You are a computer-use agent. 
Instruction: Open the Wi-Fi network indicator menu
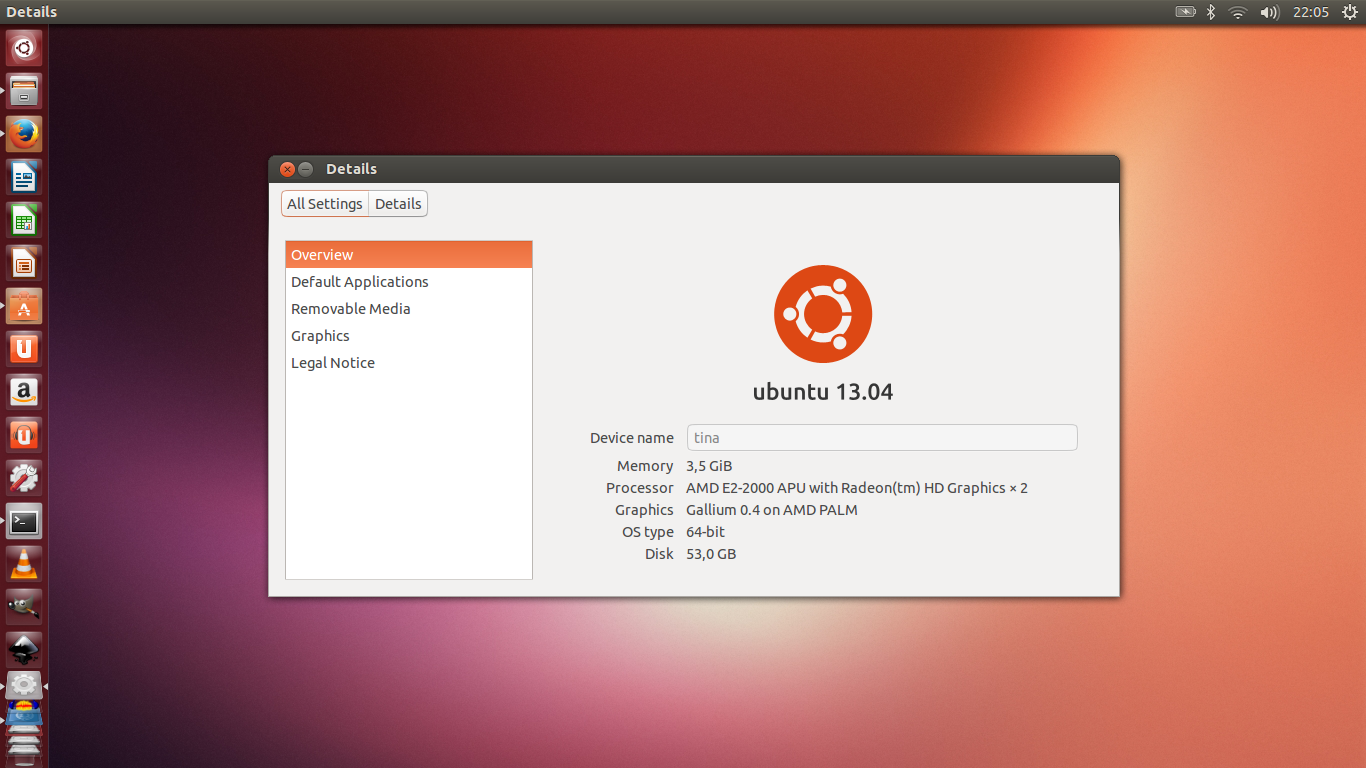(x=1238, y=12)
